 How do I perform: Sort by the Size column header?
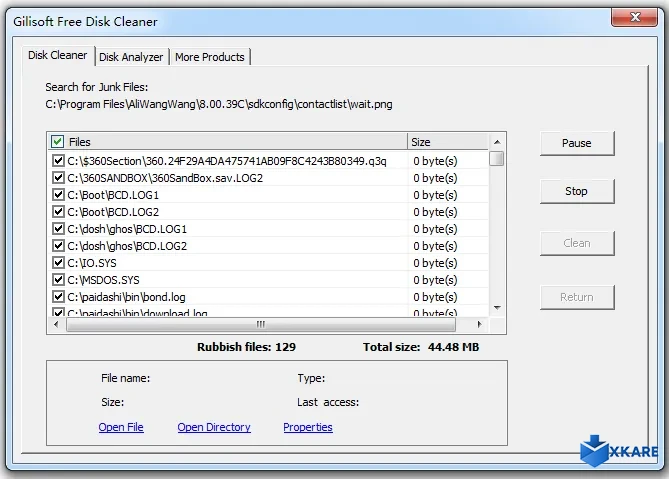click(x=448, y=142)
